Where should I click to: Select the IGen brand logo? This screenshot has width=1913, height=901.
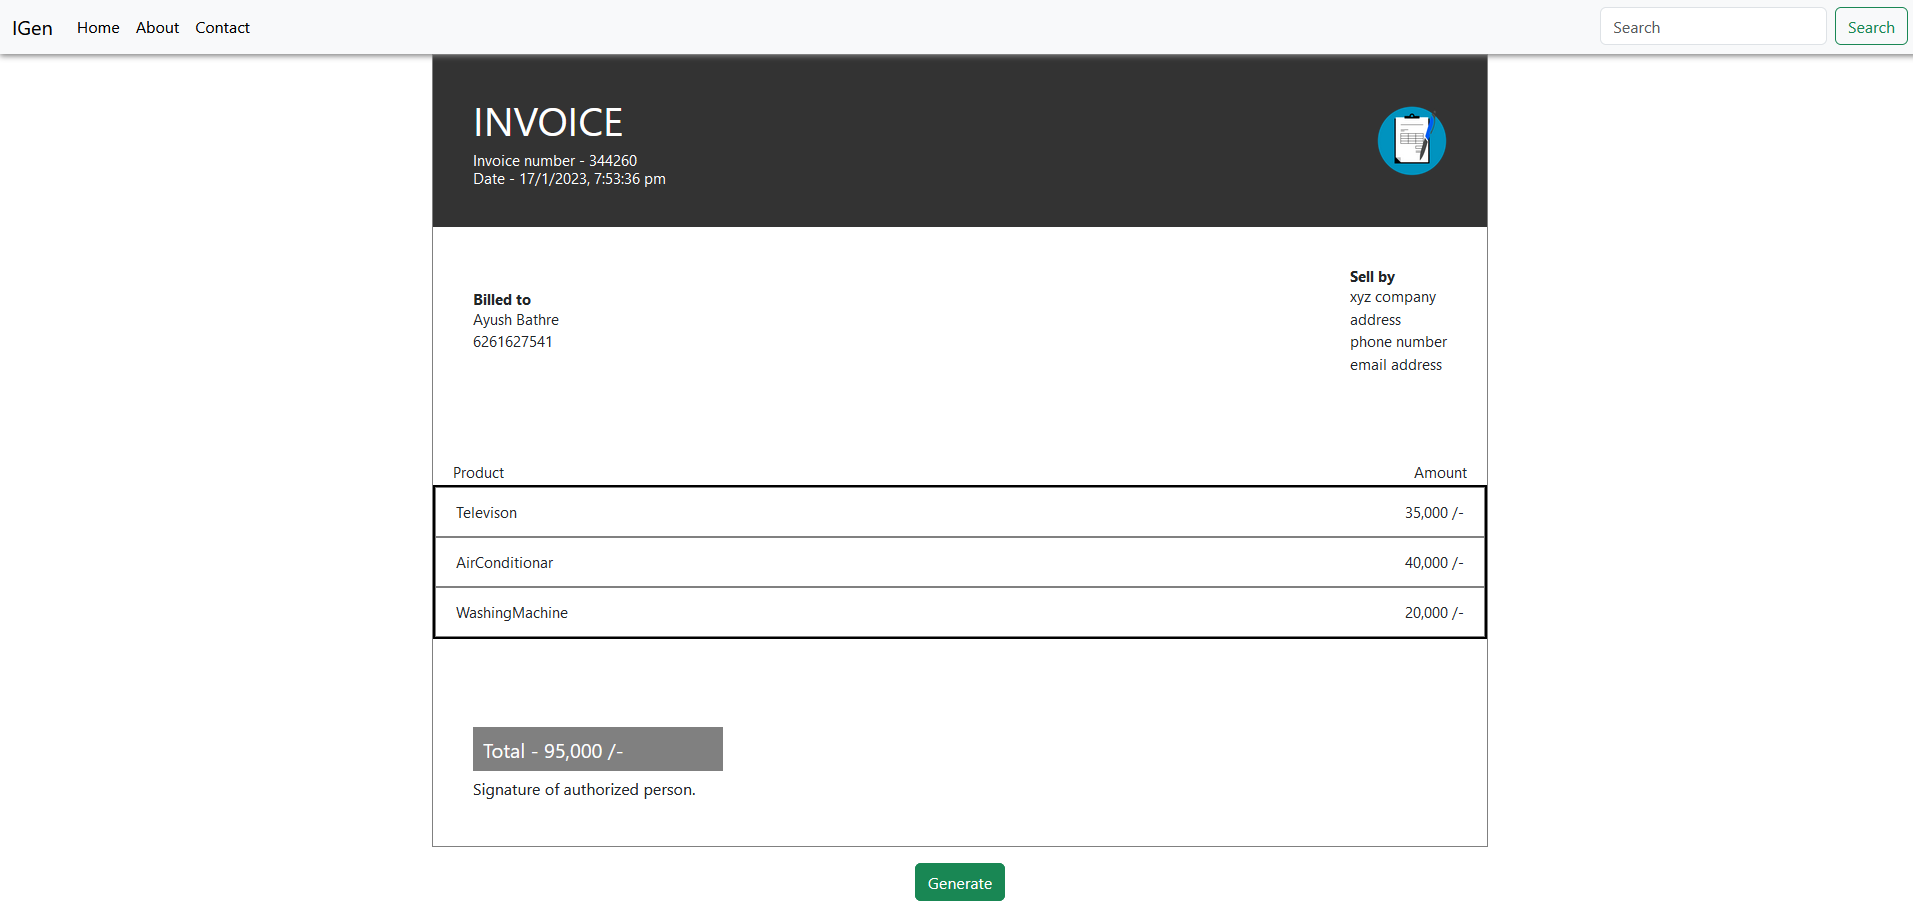click(31, 27)
